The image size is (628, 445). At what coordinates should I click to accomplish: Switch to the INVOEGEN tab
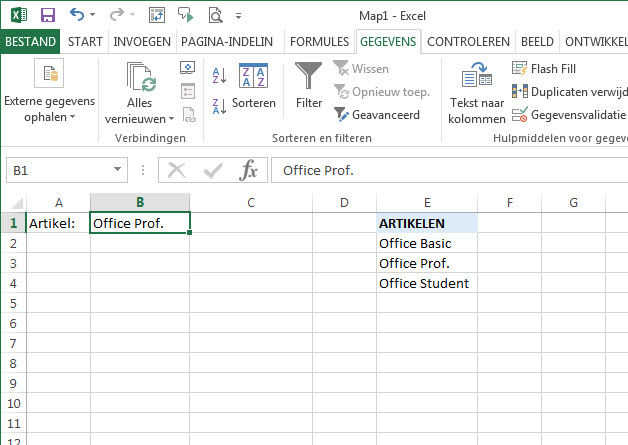(x=142, y=42)
